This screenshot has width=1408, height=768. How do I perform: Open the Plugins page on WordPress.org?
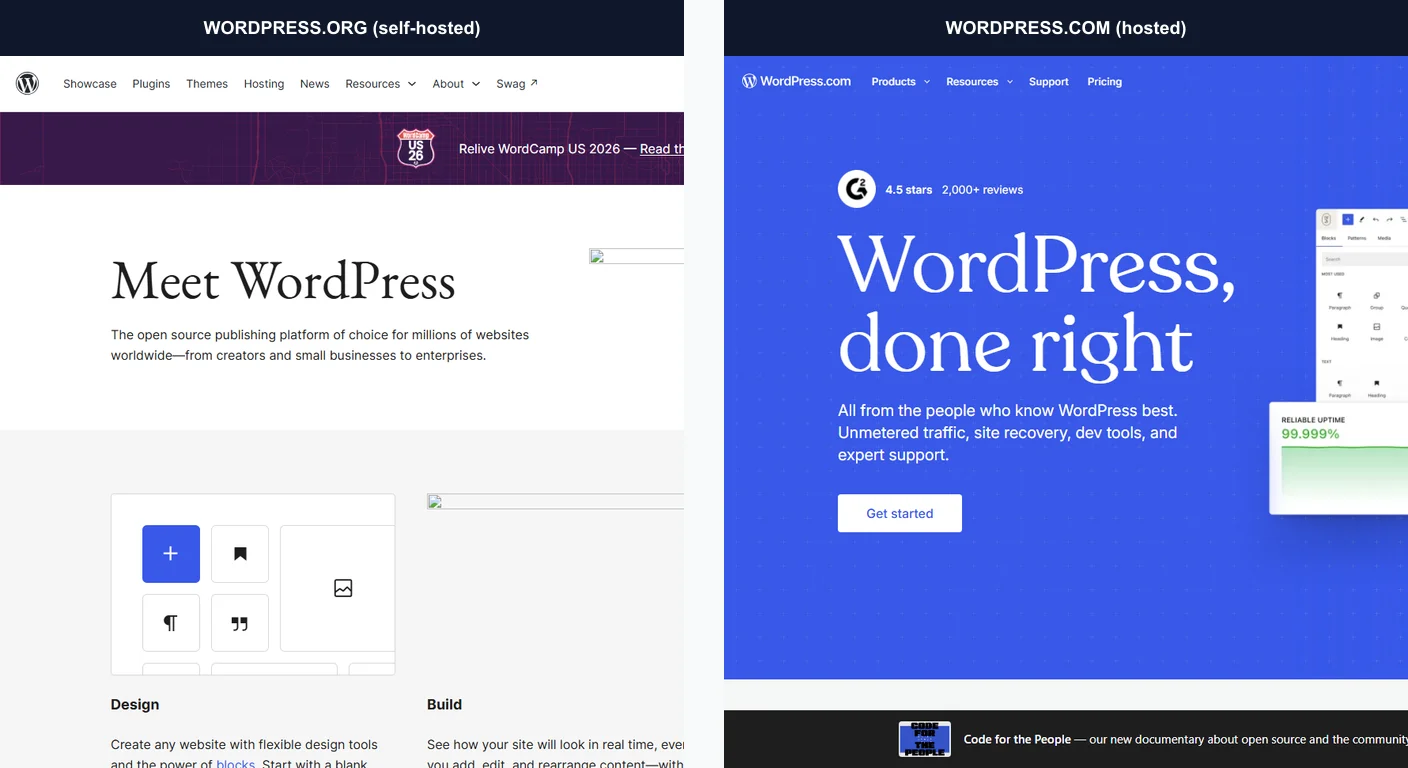151,84
